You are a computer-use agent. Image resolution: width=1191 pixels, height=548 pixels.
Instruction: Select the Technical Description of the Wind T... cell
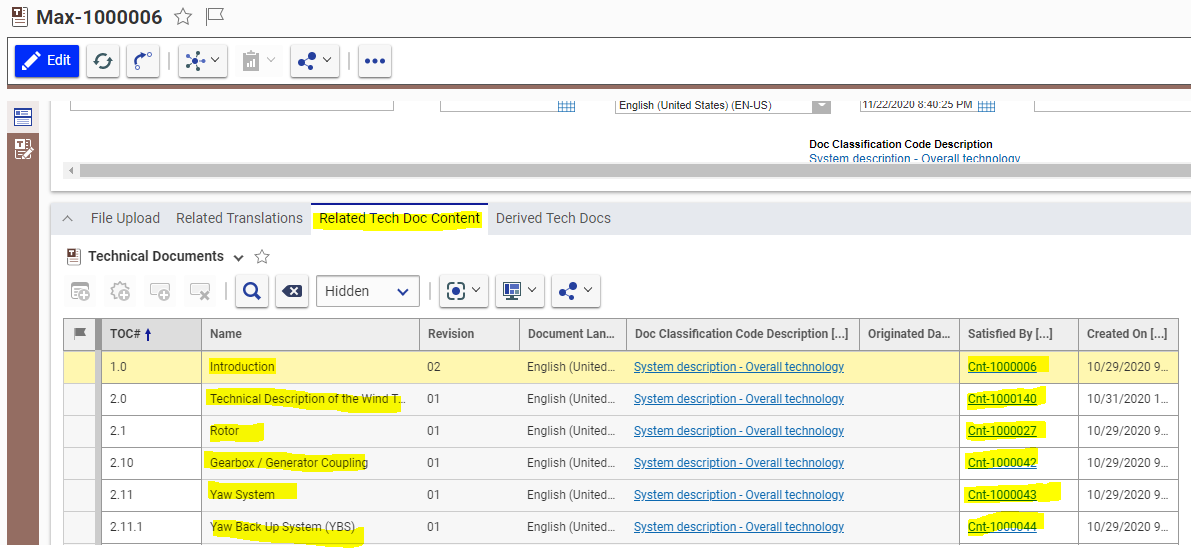311,399
